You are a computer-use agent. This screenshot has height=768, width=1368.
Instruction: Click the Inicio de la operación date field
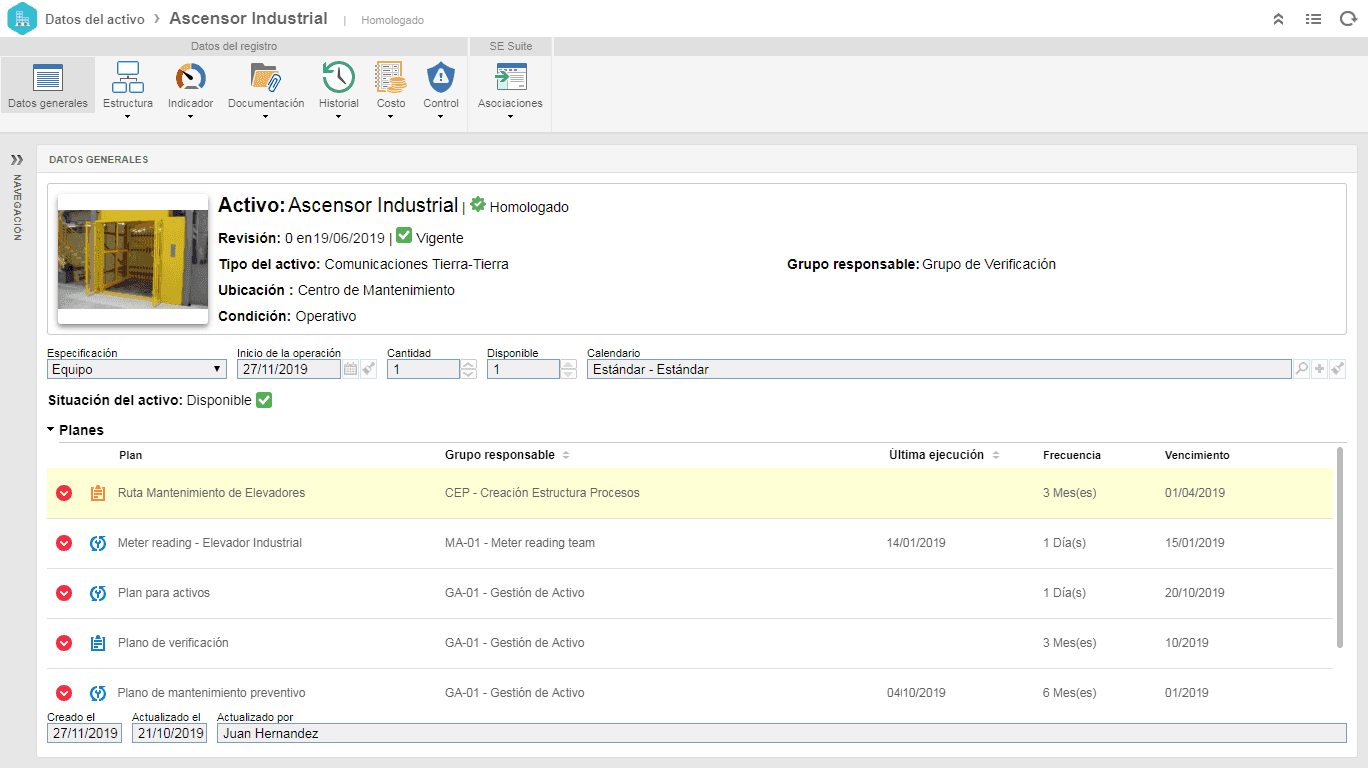pyautogui.click(x=289, y=369)
